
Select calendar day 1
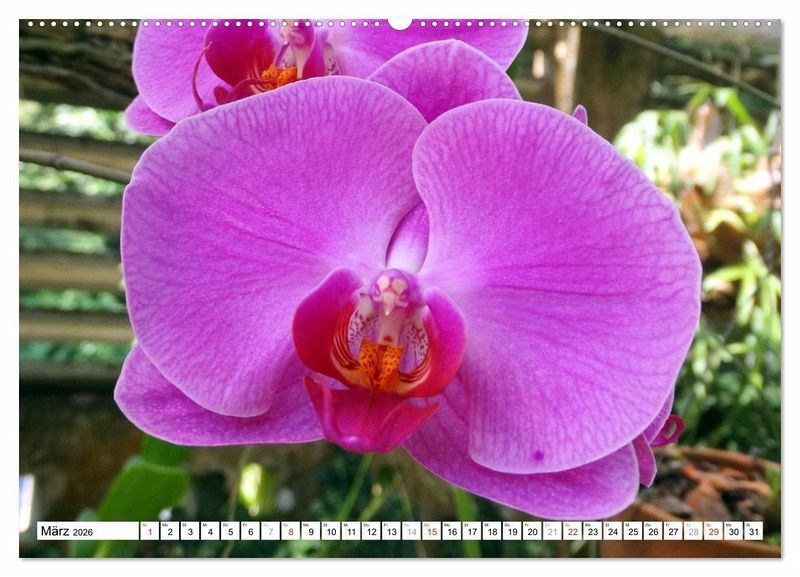(149, 531)
